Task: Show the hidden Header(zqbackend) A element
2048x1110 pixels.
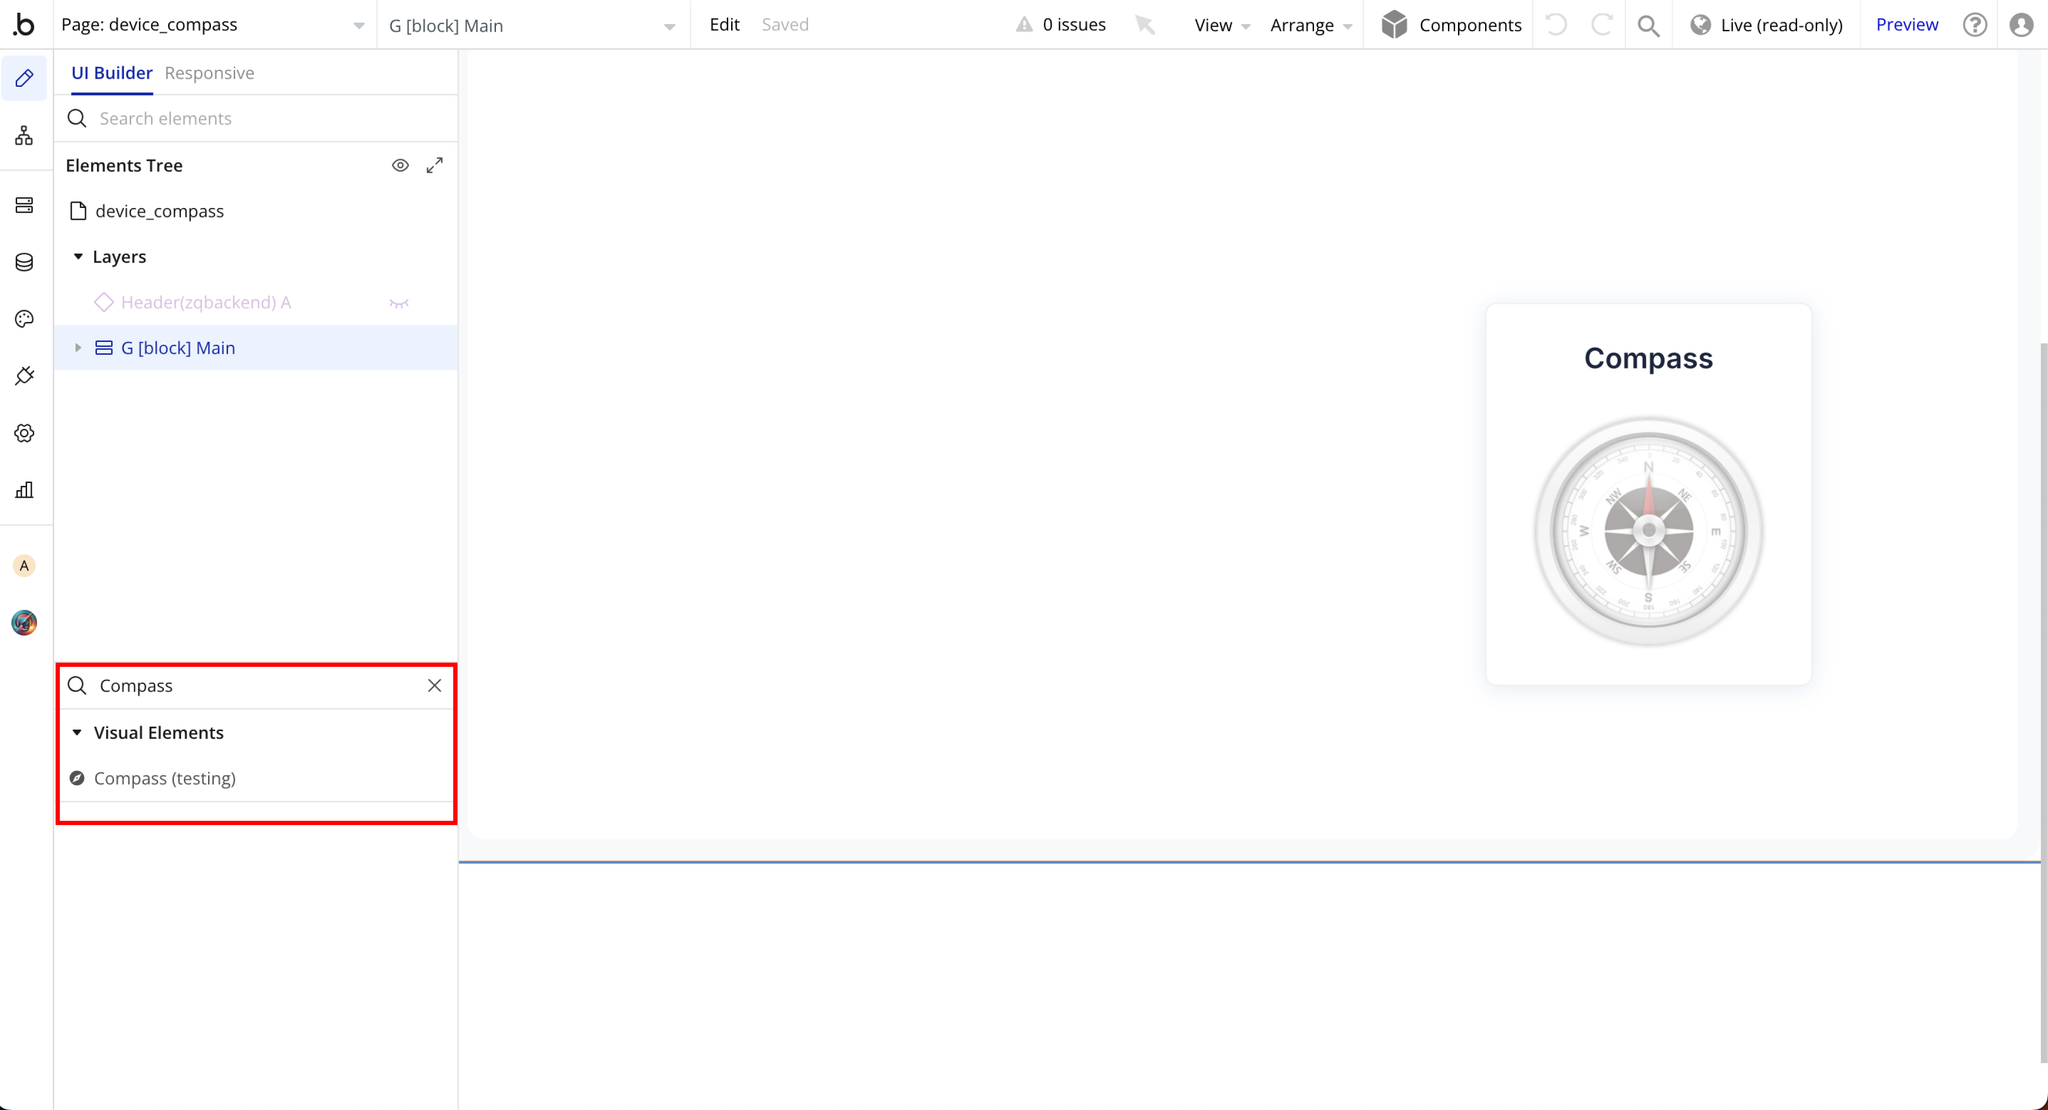Action: point(399,303)
